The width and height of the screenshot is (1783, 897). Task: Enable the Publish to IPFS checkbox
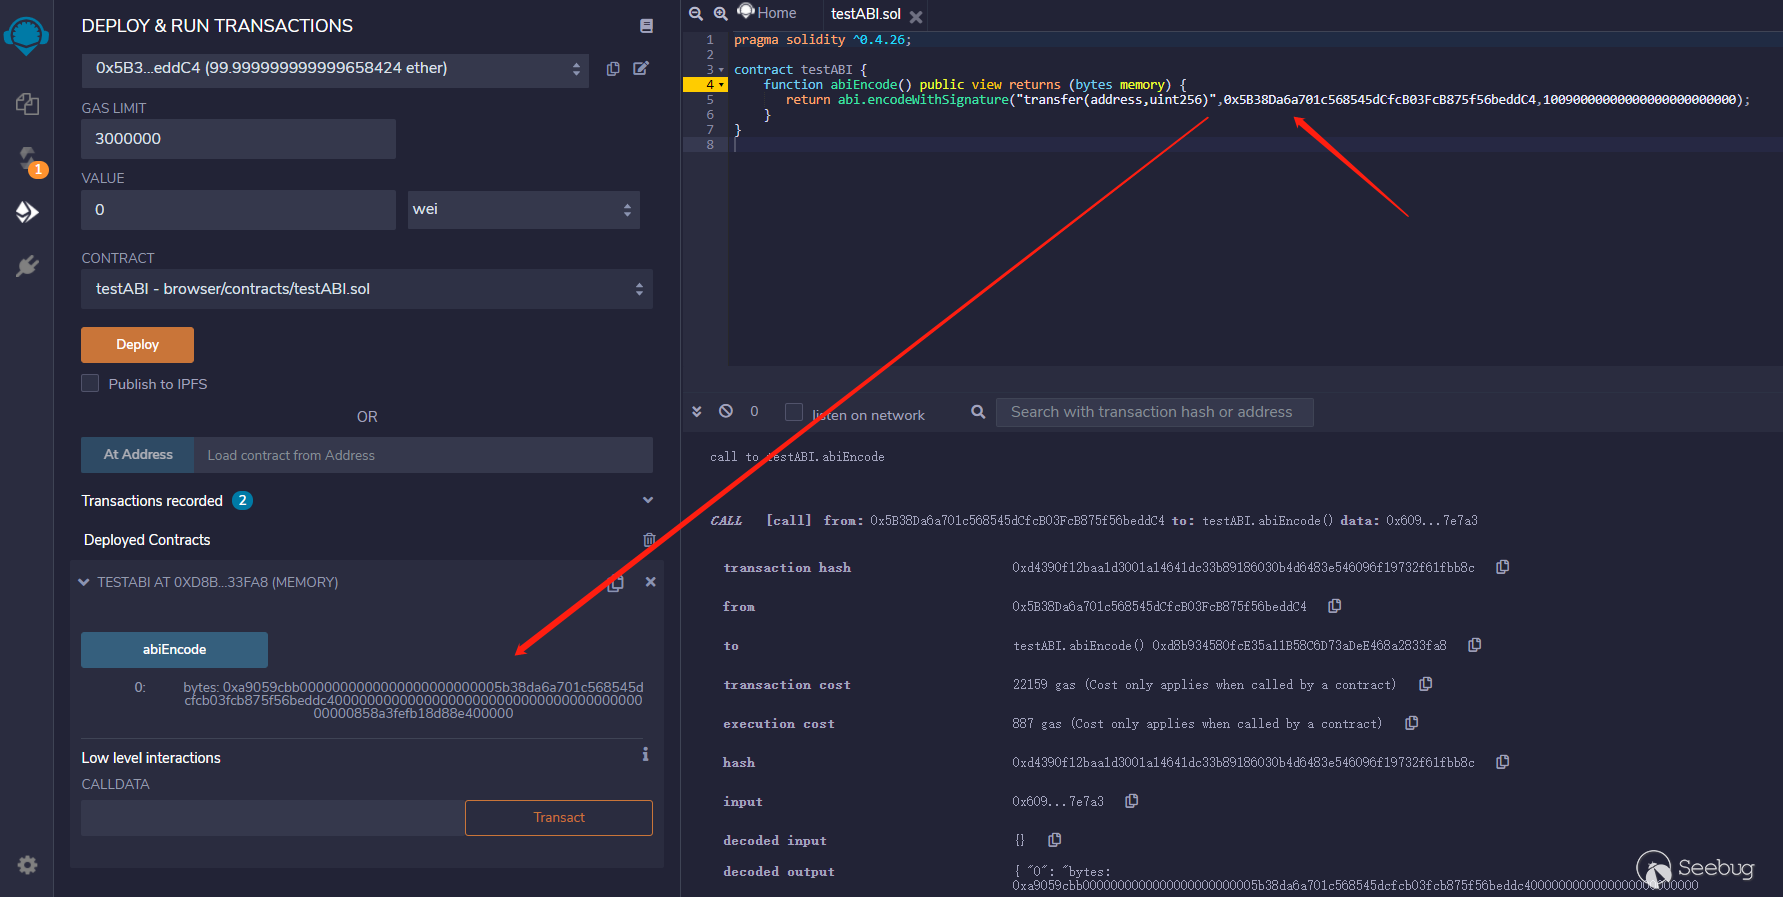click(91, 384)
